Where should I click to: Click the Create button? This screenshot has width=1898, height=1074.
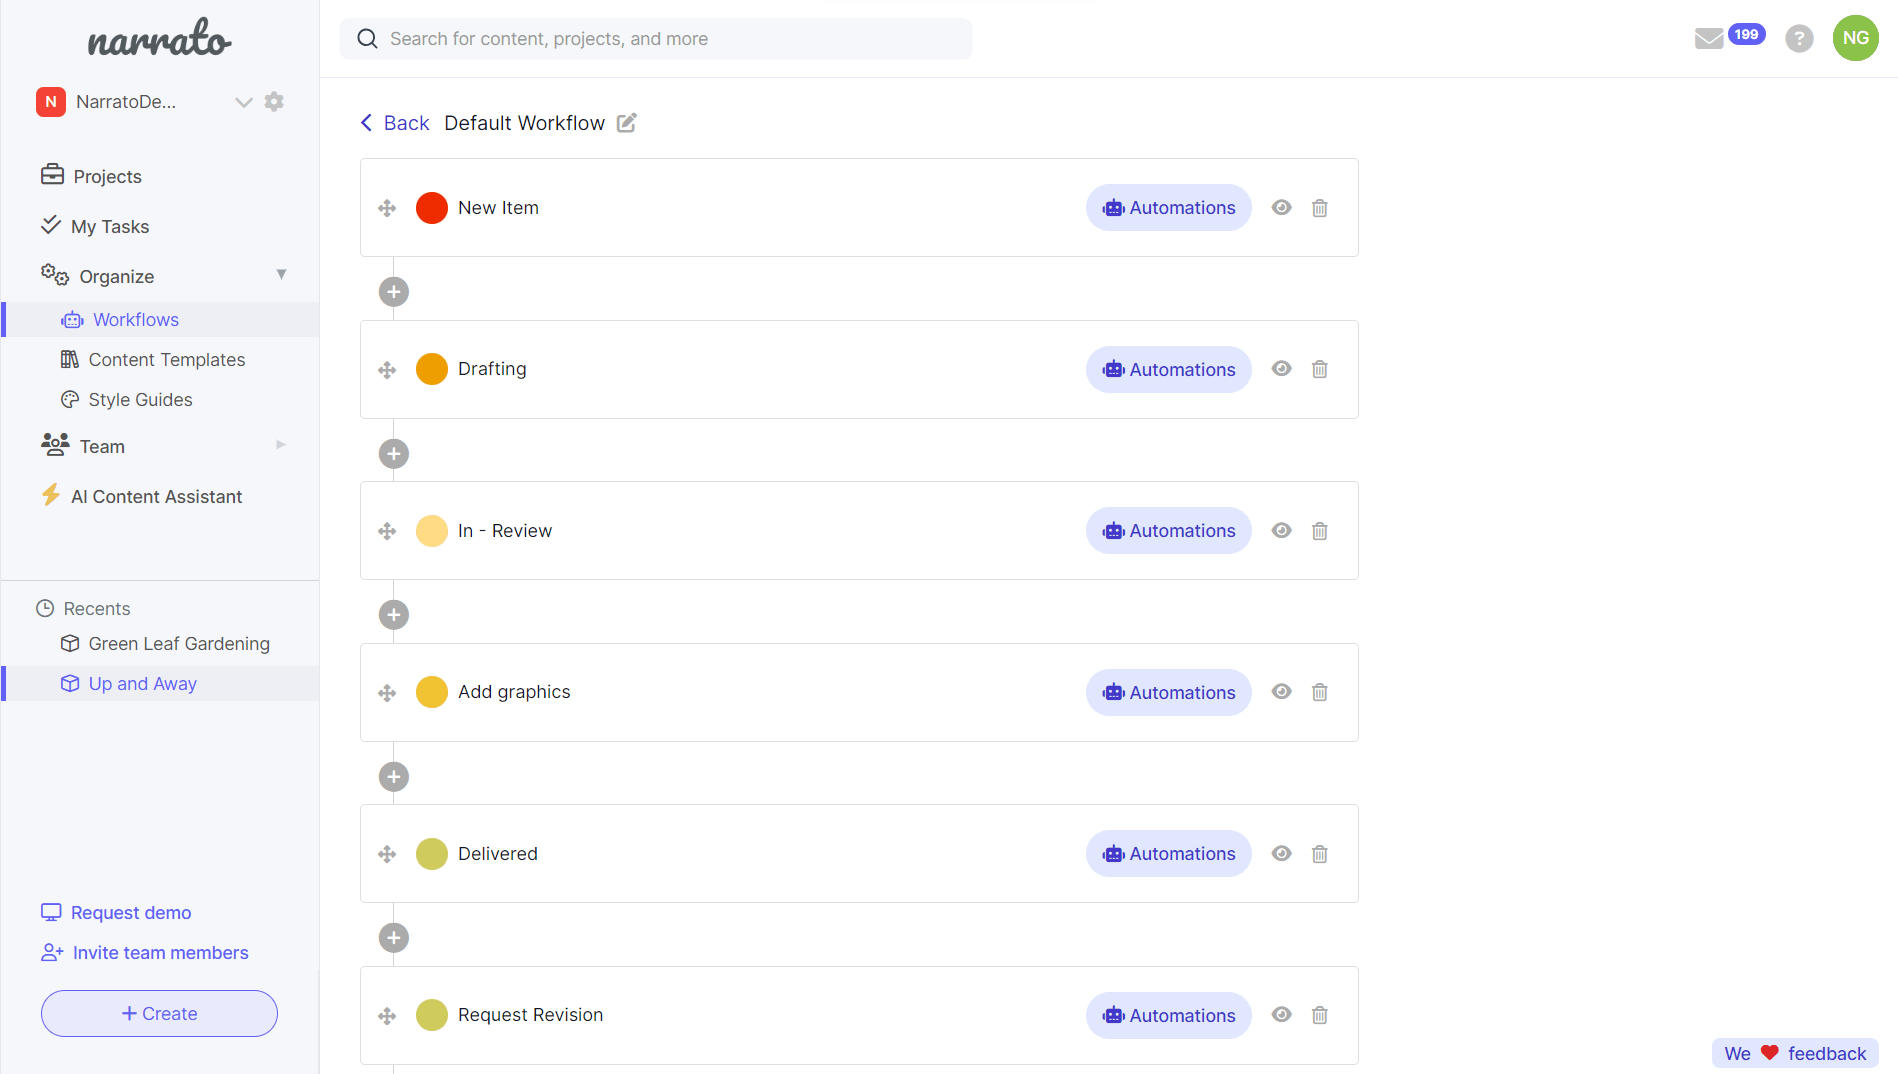pos(159,1014)
